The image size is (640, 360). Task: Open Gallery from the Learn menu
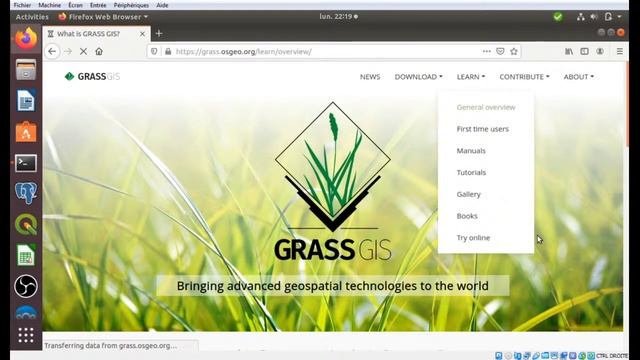[469, 194]
